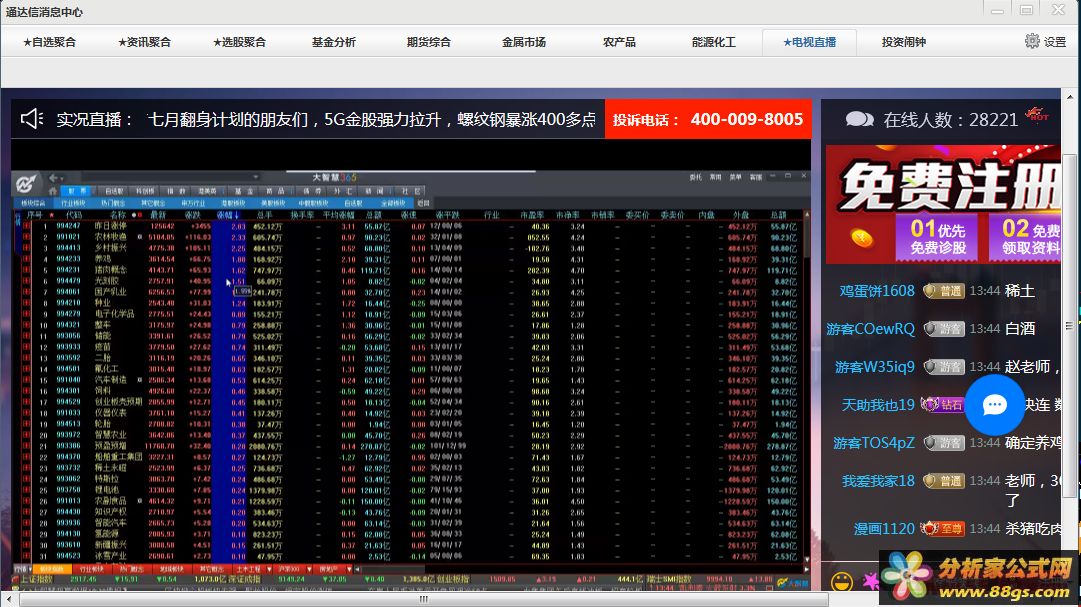Click the pink star burst icon by emoji

(x=871, y=582)
